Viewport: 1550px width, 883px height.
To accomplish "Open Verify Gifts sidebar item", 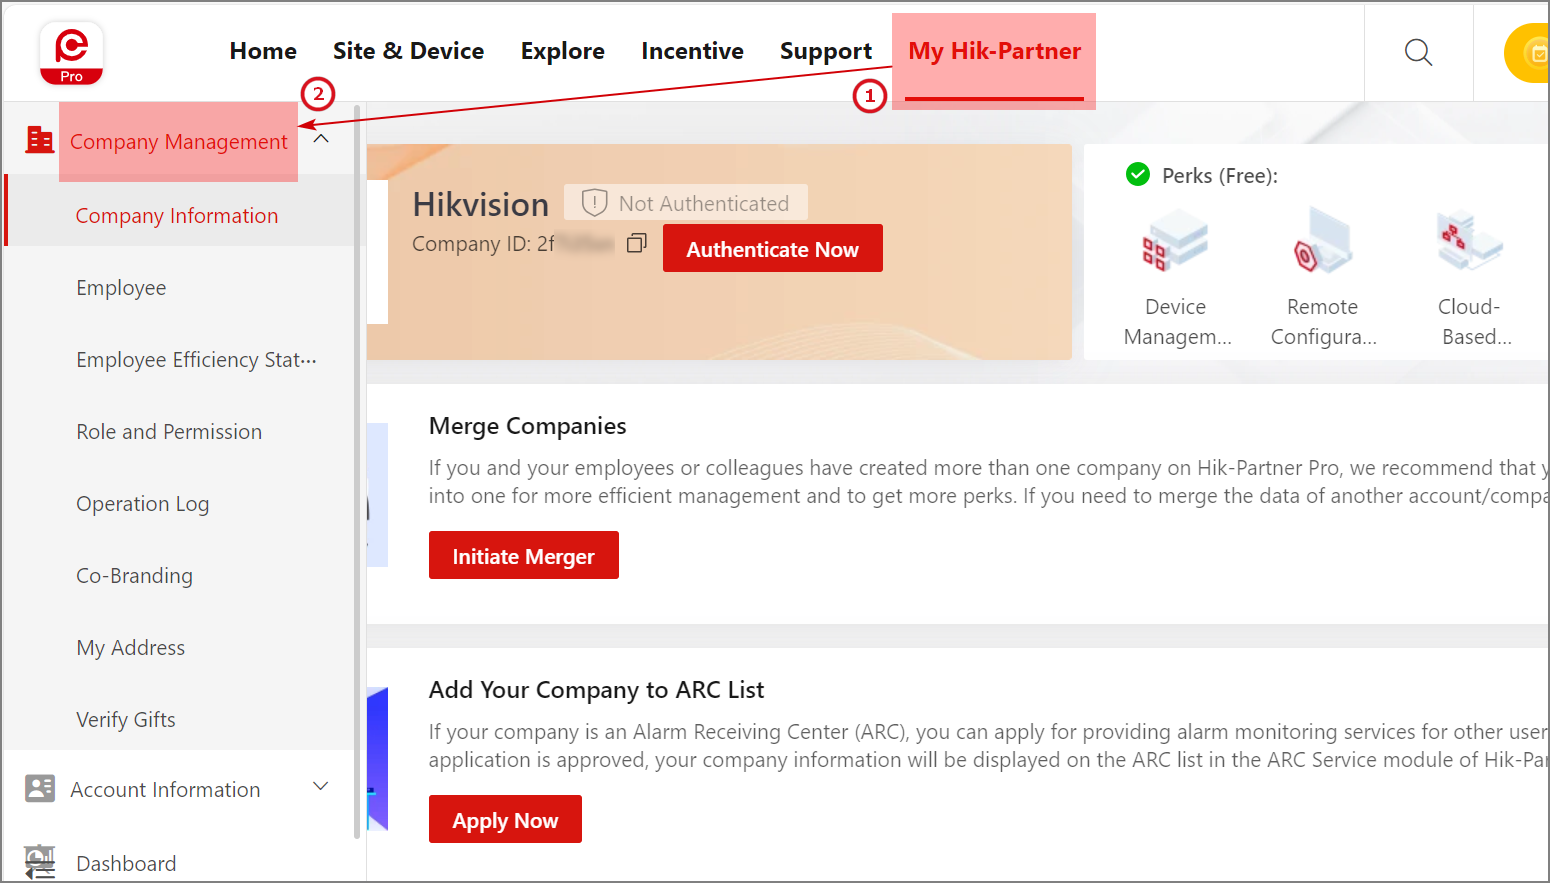I will (x=126, y=720).
